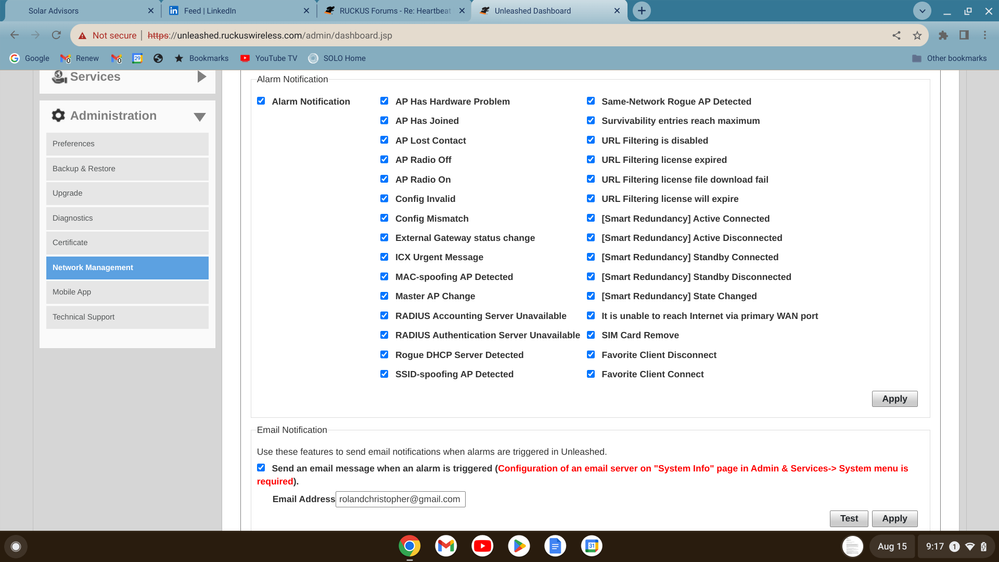Toggle Favorite Client Connect checkbox
The height and width of the screenshot is (562, 999).
pyautogui.click(x=591, y=374)
